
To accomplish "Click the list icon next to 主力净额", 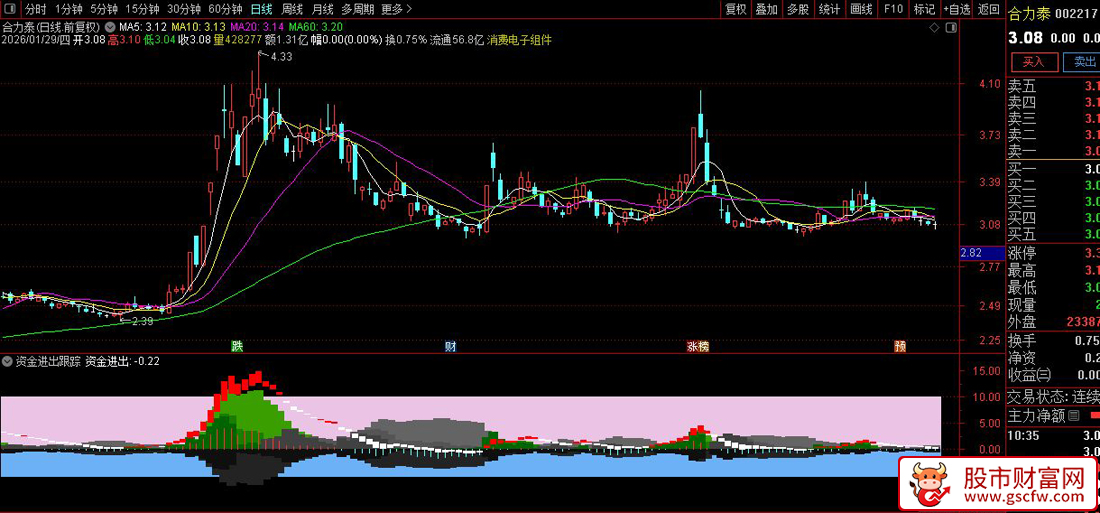I will click(x=1074, y=415).
